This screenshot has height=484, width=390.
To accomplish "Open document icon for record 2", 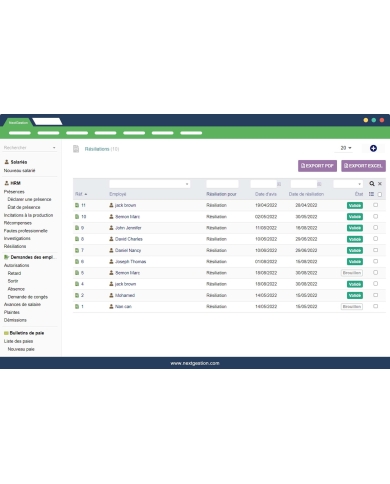I will click(x=77, y=295).
